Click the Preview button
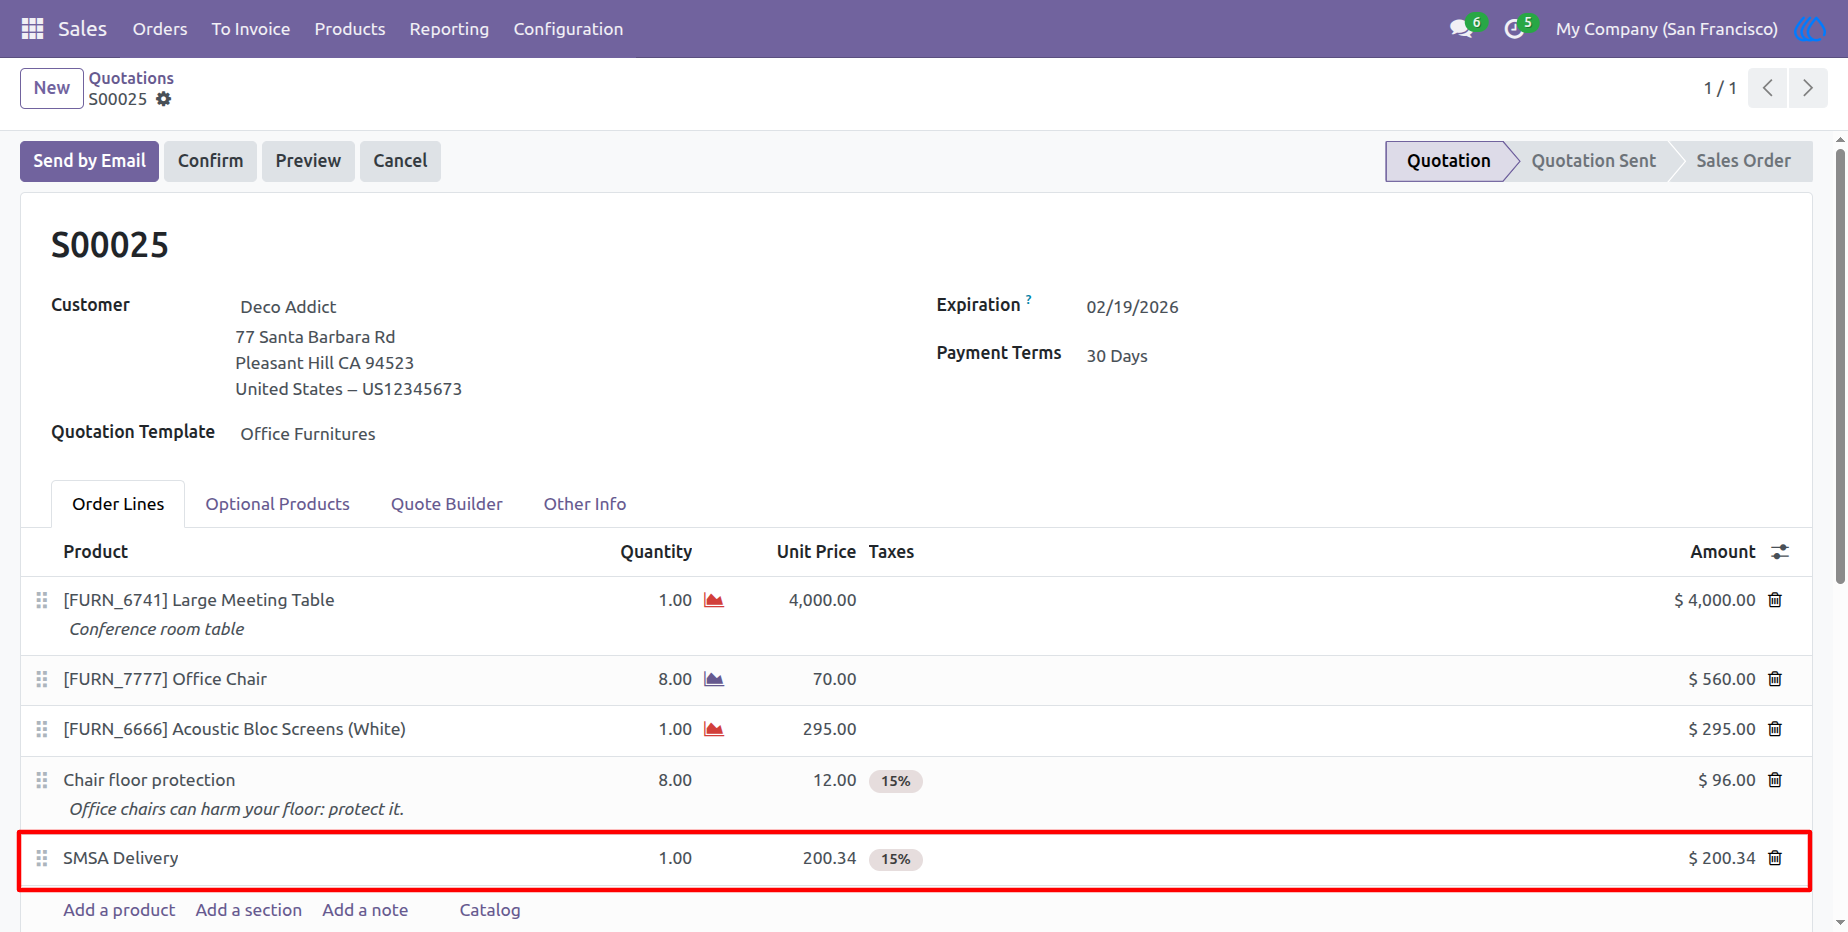The height and width of the screenshot is (932, 1848). tap(308, 161)
